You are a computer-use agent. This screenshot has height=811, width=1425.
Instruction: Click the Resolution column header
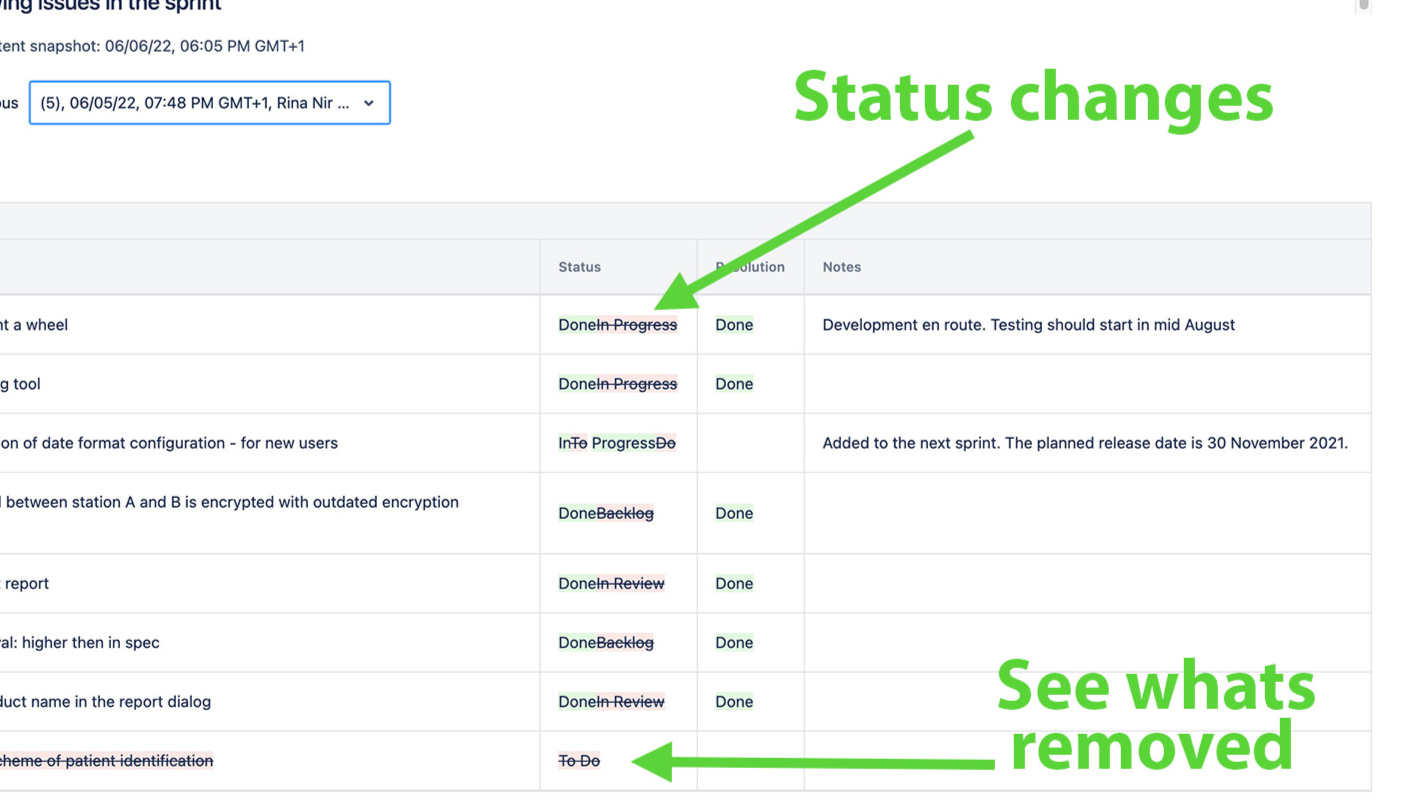(750, 267)
